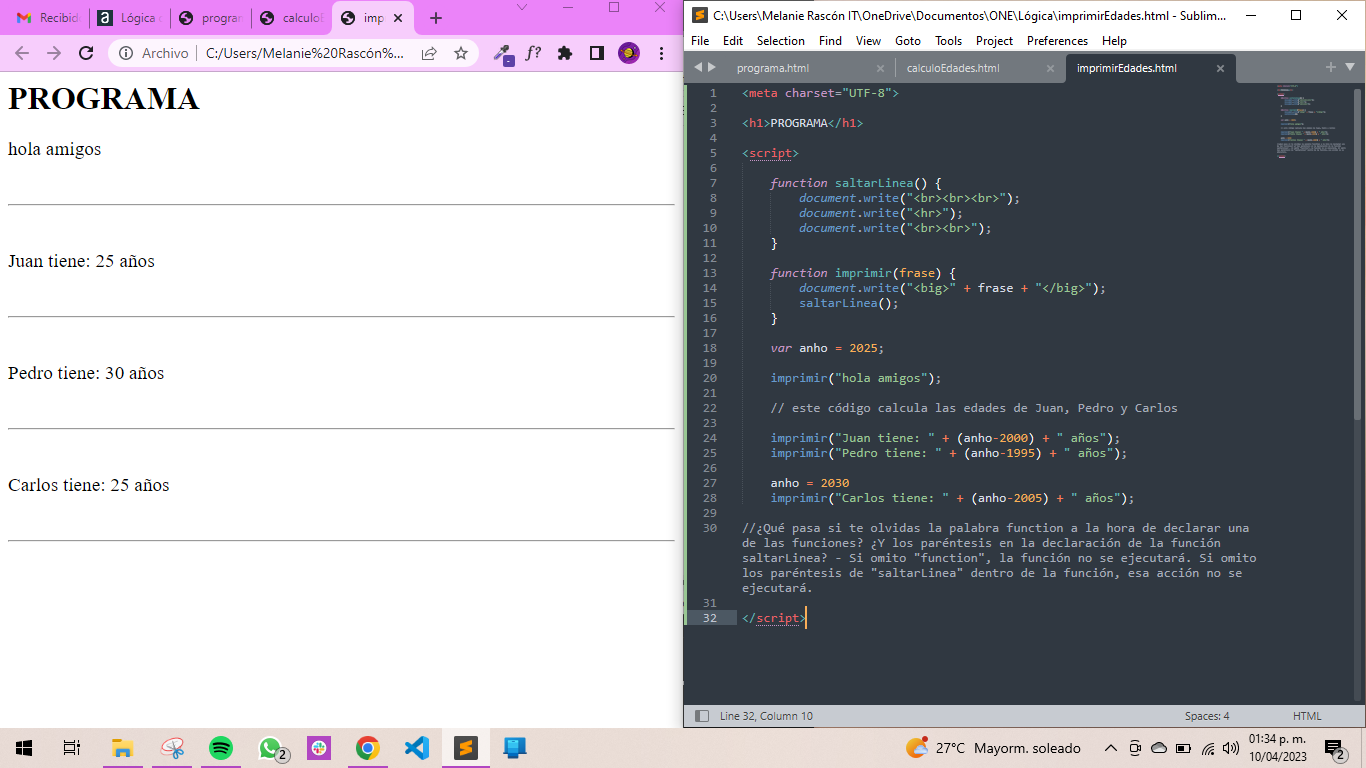Bookmark this page with the star icon

461,53
